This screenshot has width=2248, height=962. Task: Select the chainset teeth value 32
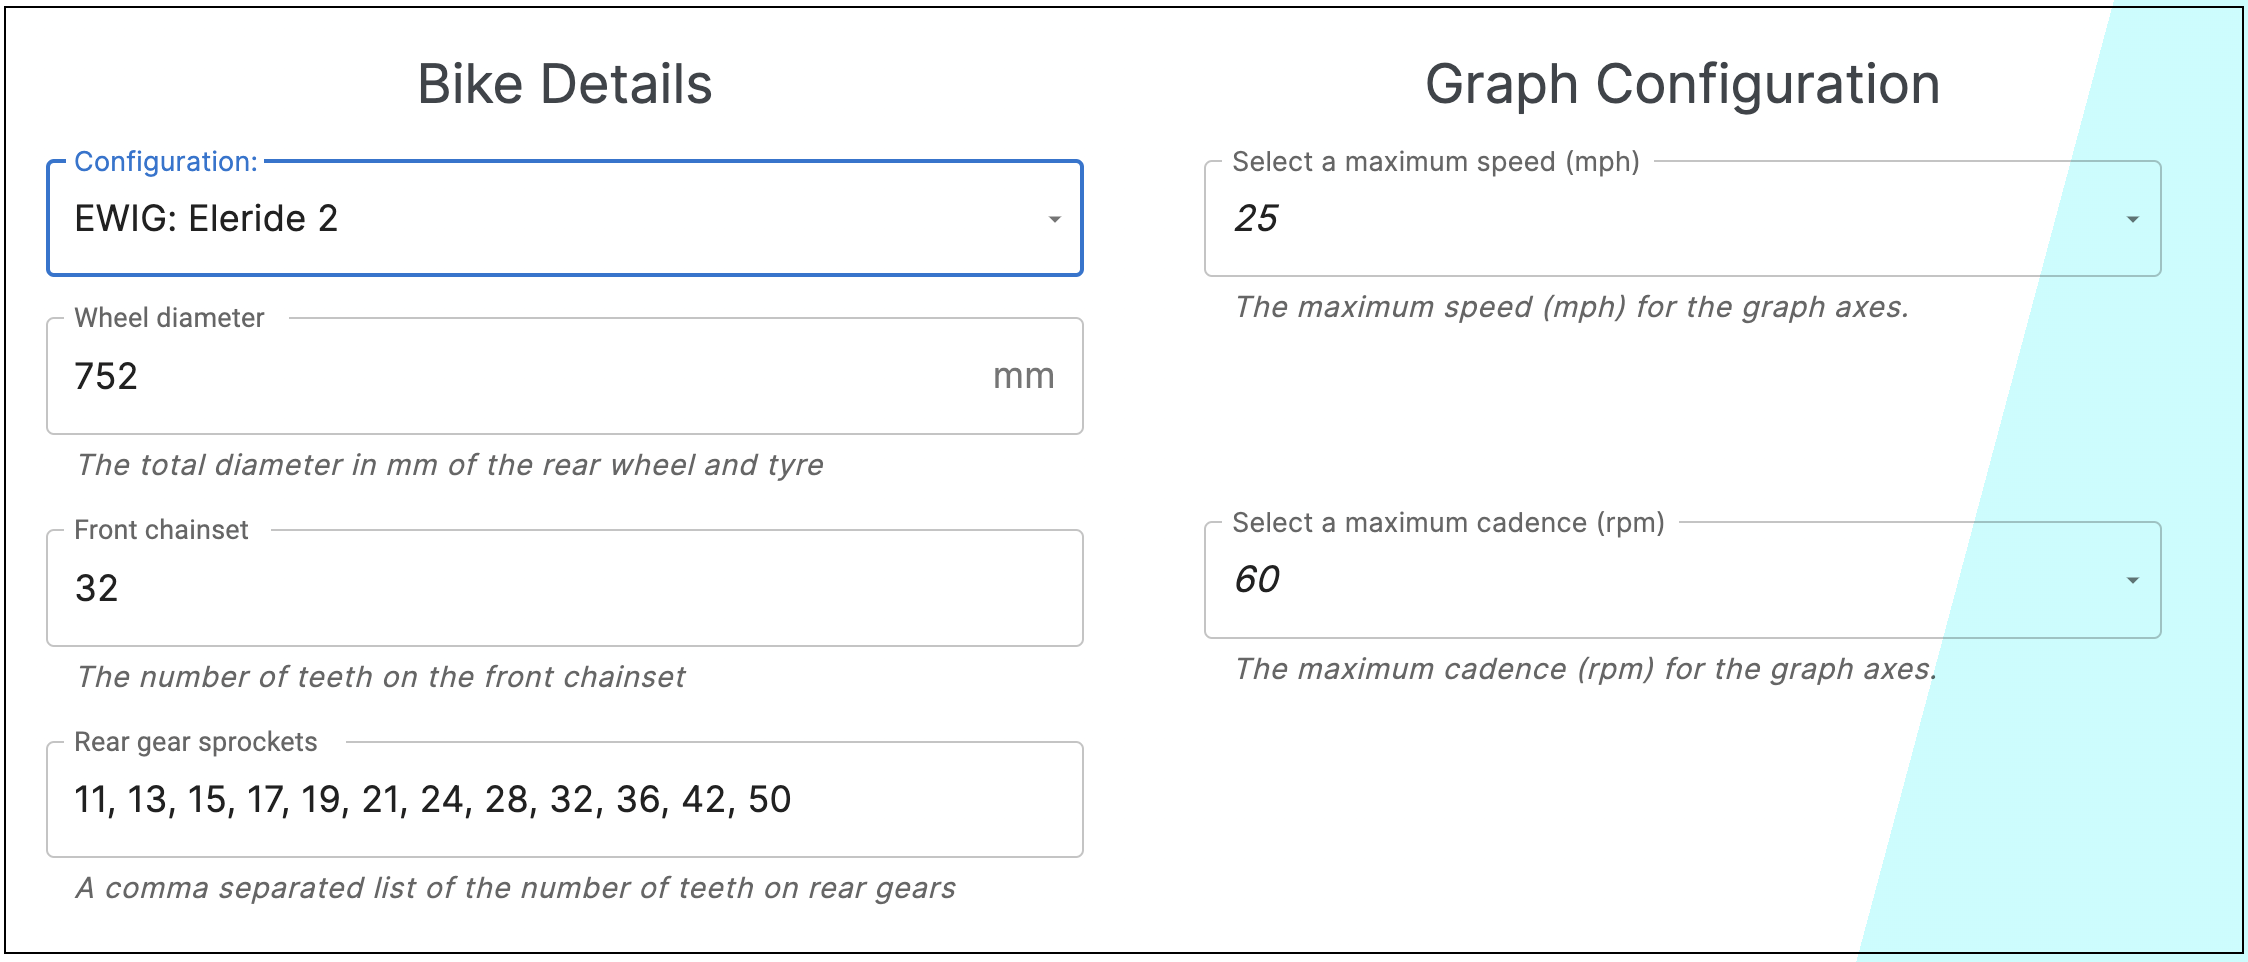coord(91,588)
